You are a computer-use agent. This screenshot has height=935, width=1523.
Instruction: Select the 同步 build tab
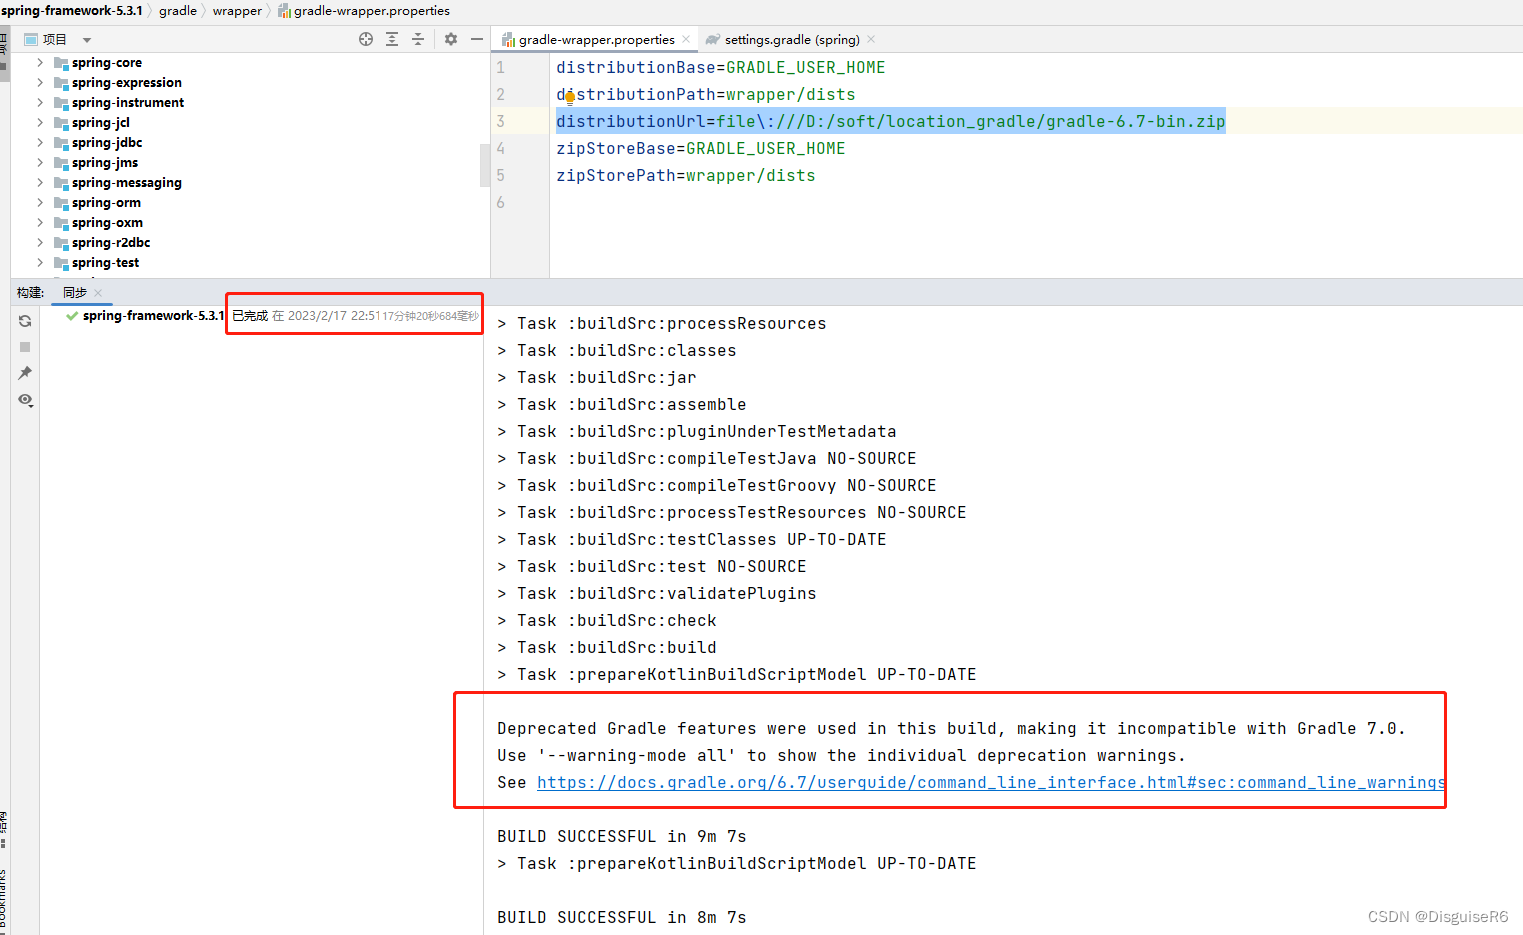click(x=75, y=292)
